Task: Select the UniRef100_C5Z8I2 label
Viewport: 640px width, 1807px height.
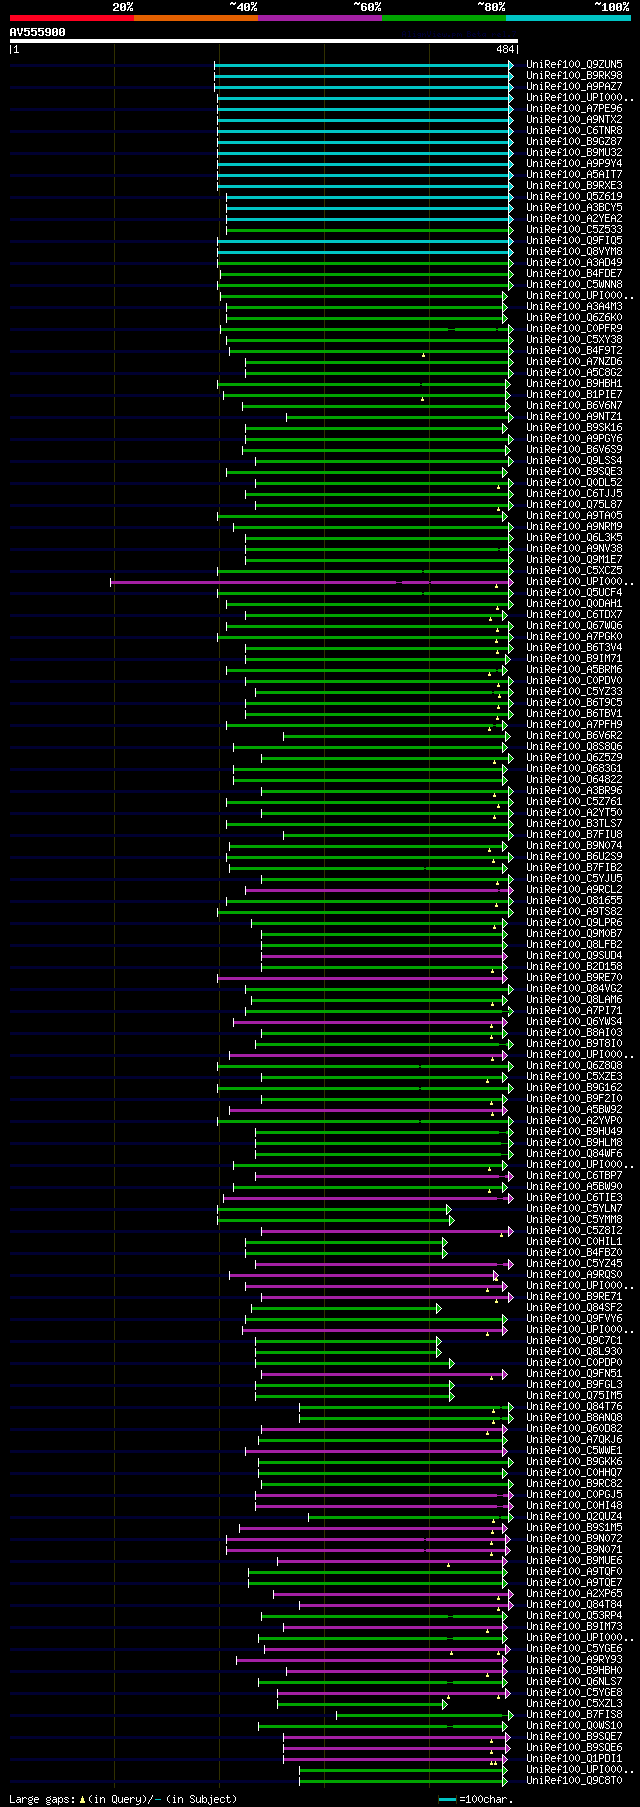Action: (x=574, y=1230)
